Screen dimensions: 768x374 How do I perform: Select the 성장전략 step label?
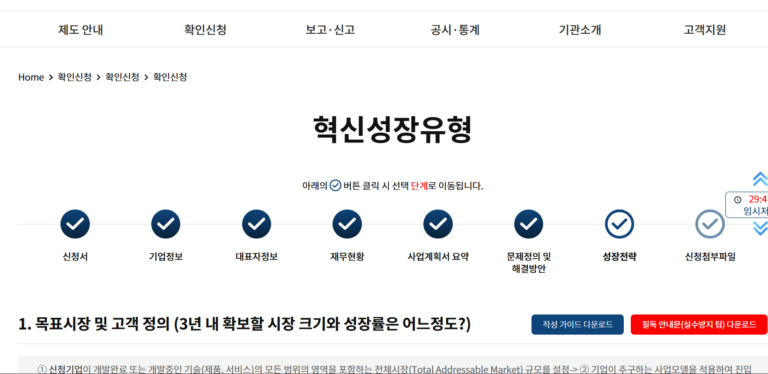[x=619, y=257]
